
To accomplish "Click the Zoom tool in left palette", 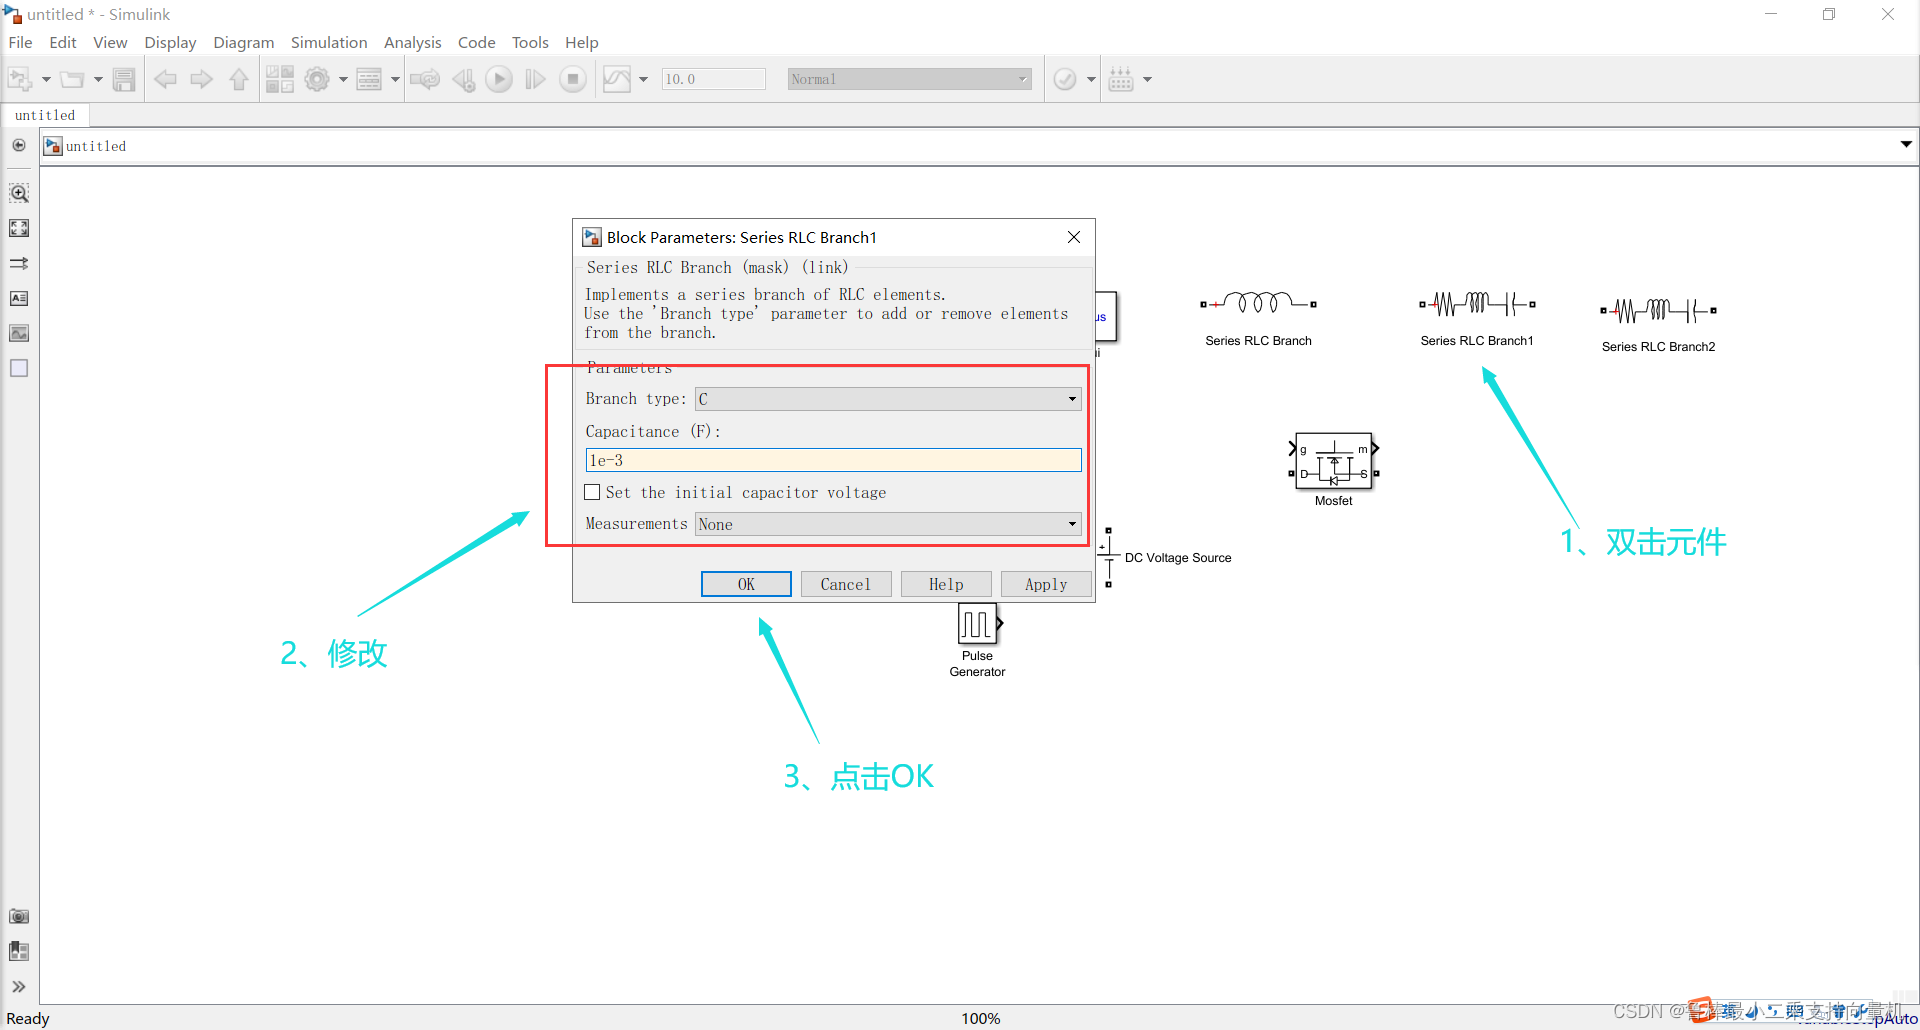I will coord(19,193).
